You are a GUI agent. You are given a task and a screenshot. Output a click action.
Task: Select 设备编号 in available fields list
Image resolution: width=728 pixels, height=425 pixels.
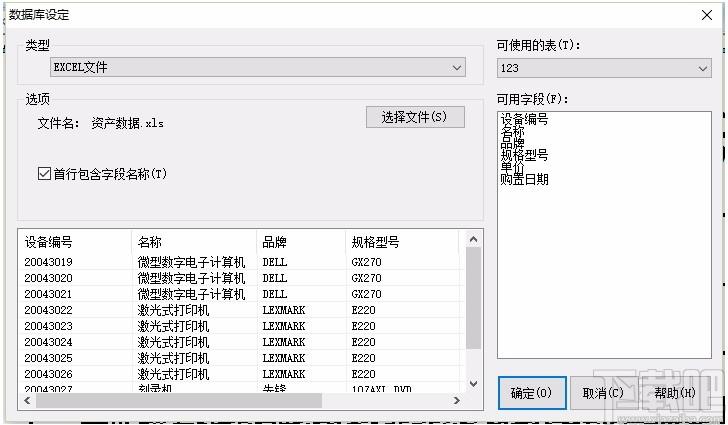[524, 119]
